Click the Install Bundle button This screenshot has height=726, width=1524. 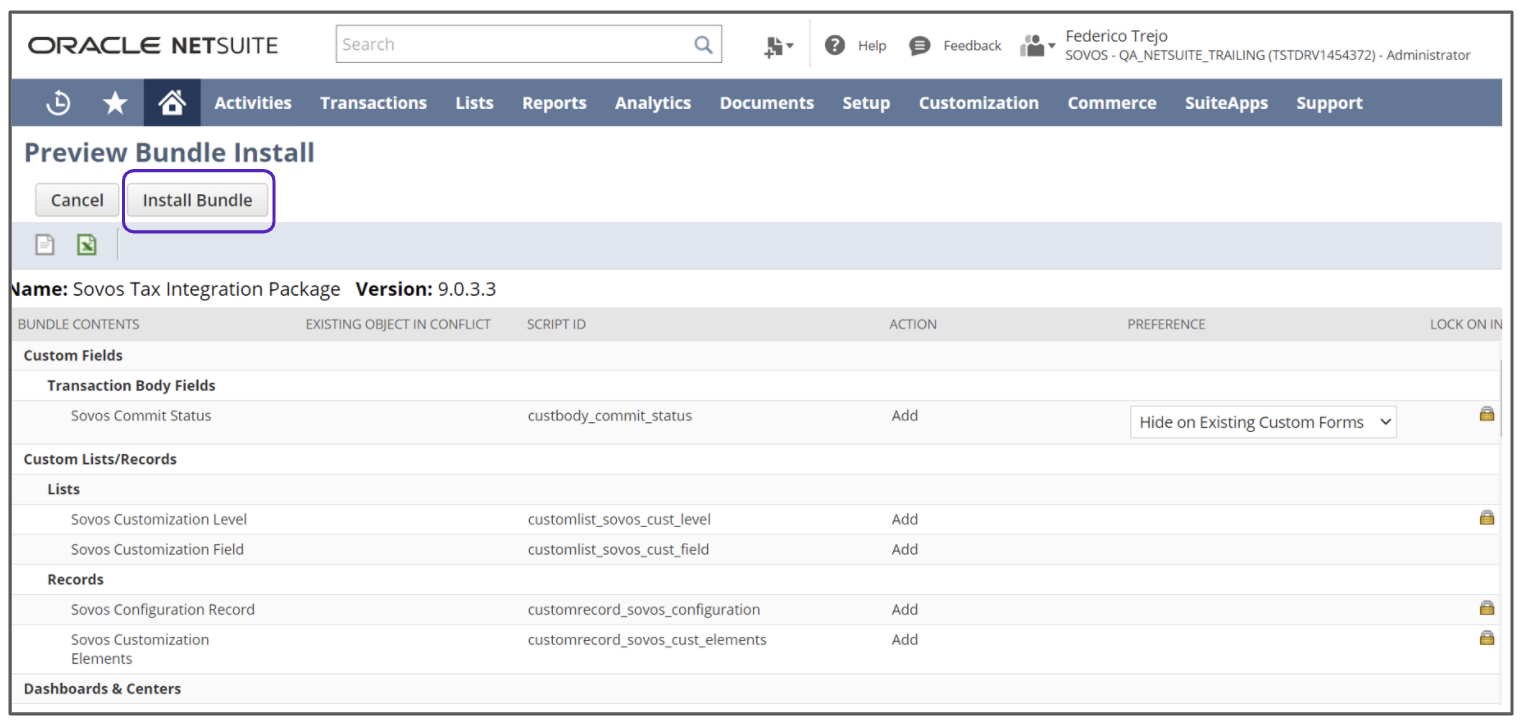(197, 200)
